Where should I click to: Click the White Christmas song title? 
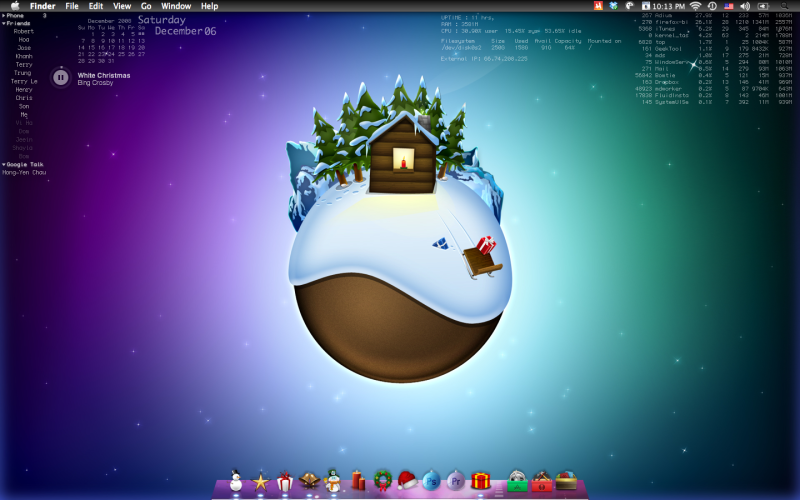[x=104, y=75]
